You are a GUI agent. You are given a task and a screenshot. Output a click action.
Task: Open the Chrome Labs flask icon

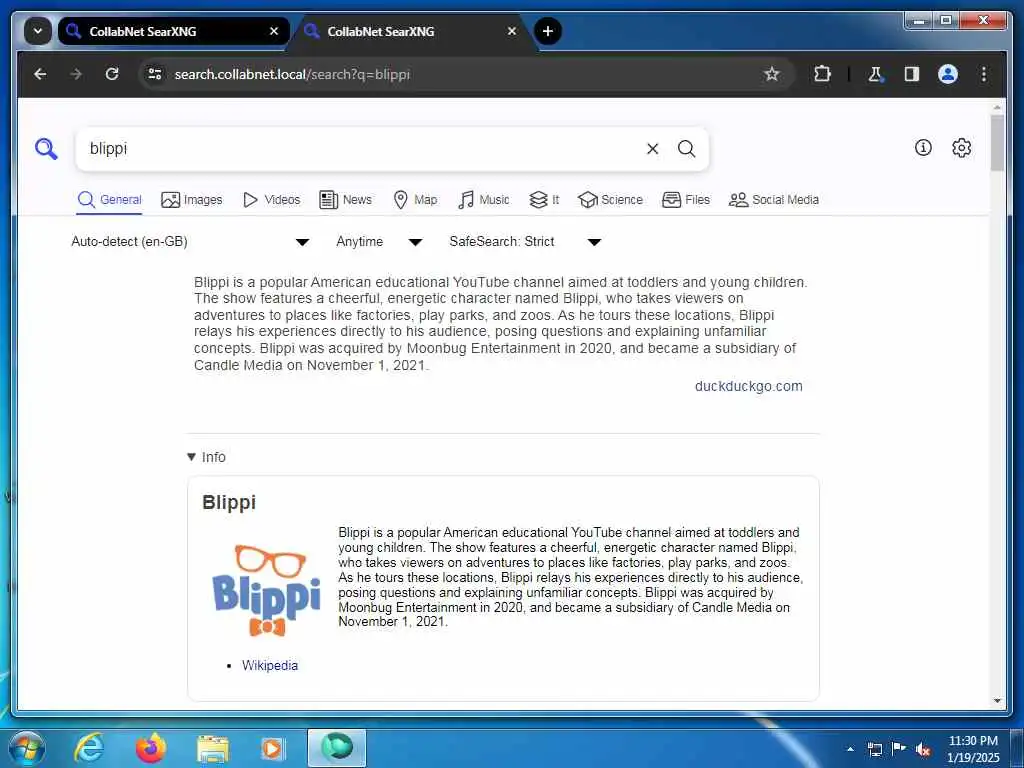pos(876,74)
